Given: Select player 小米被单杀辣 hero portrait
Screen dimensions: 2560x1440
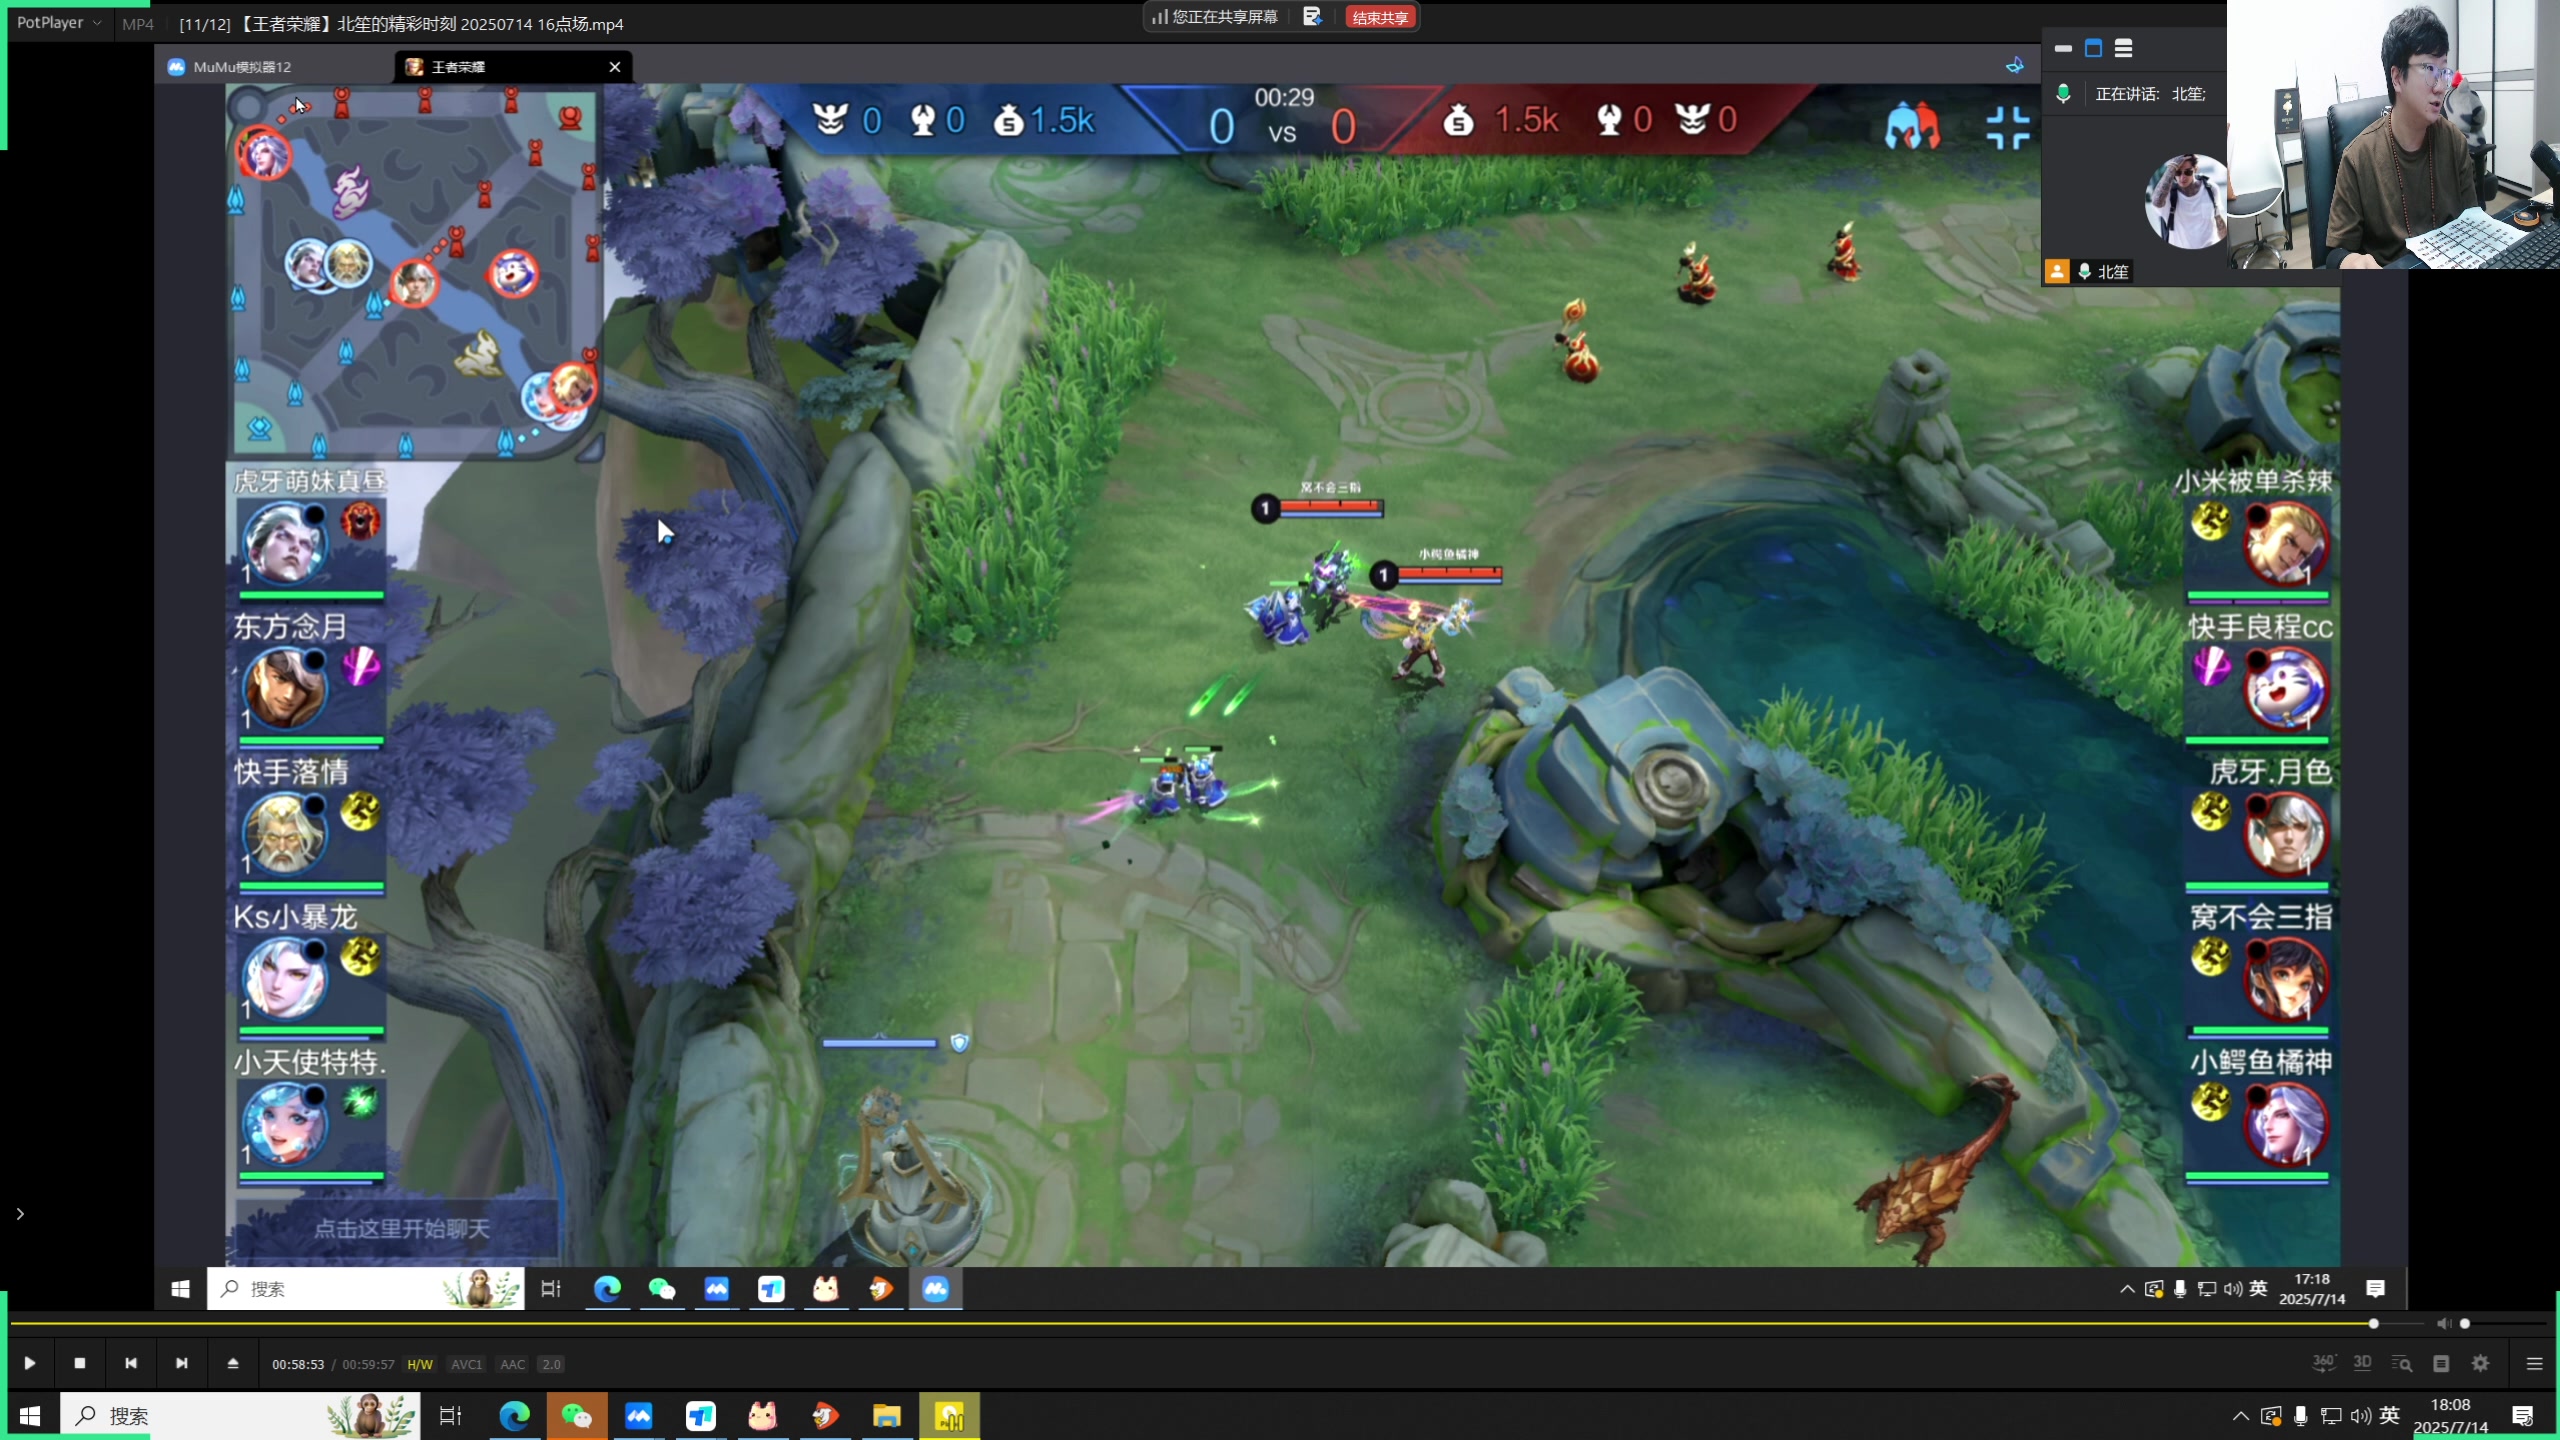Looking at the screenshot, I should (2286, 543).
